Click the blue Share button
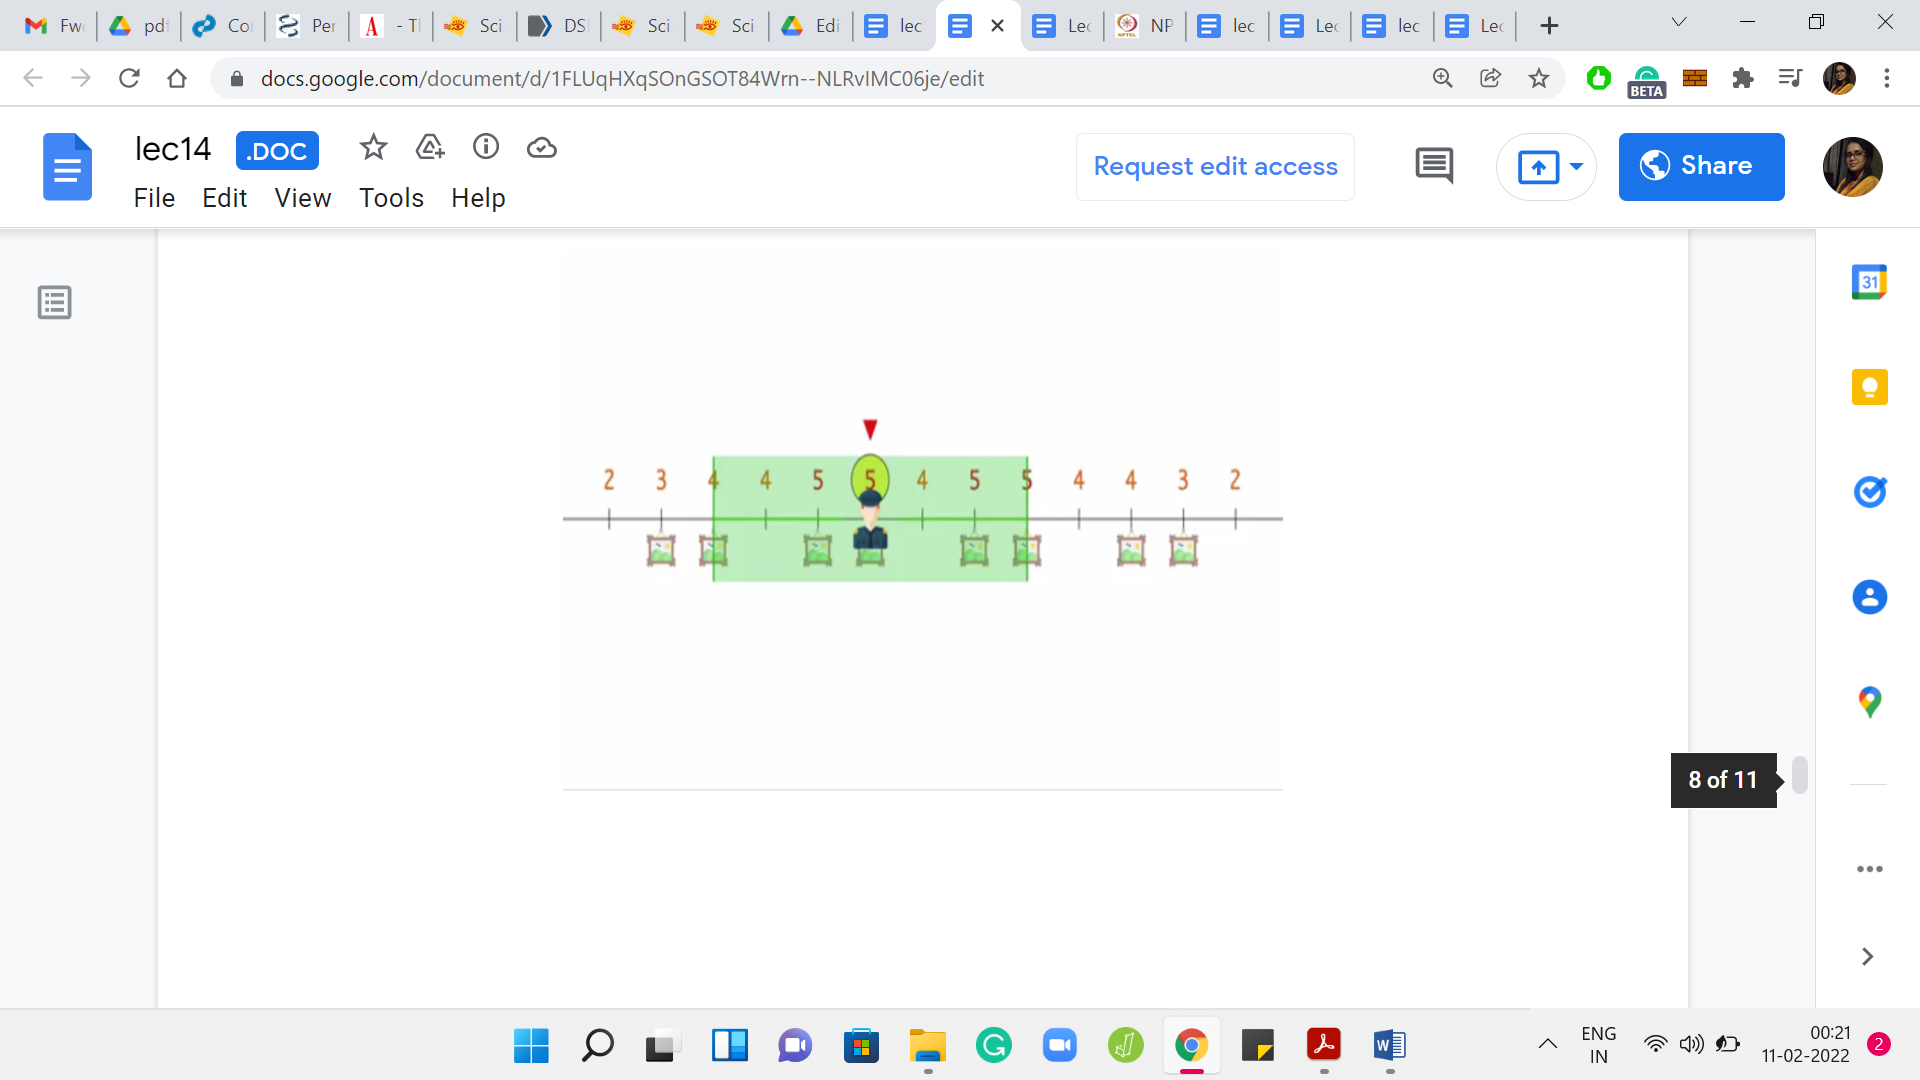 click(1701, 166)
